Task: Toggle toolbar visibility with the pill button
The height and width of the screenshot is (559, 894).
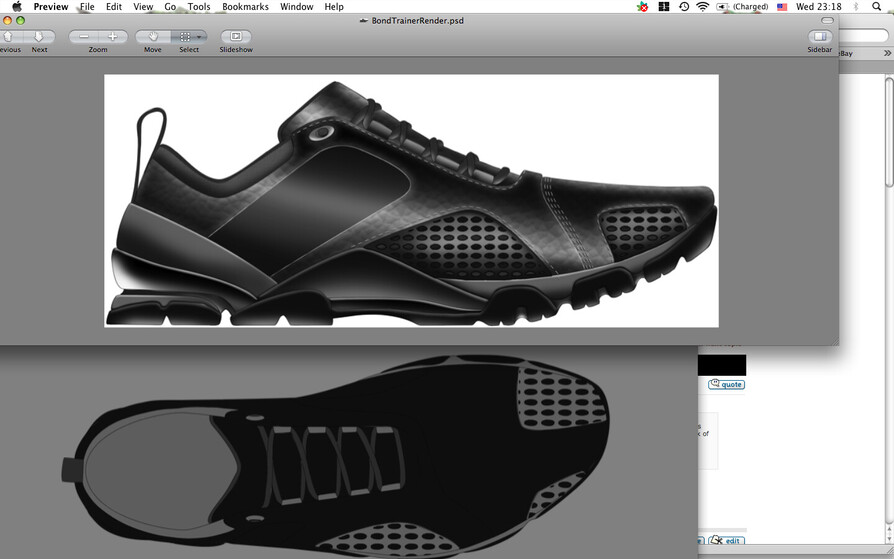Action: click(x=827, y=20)
